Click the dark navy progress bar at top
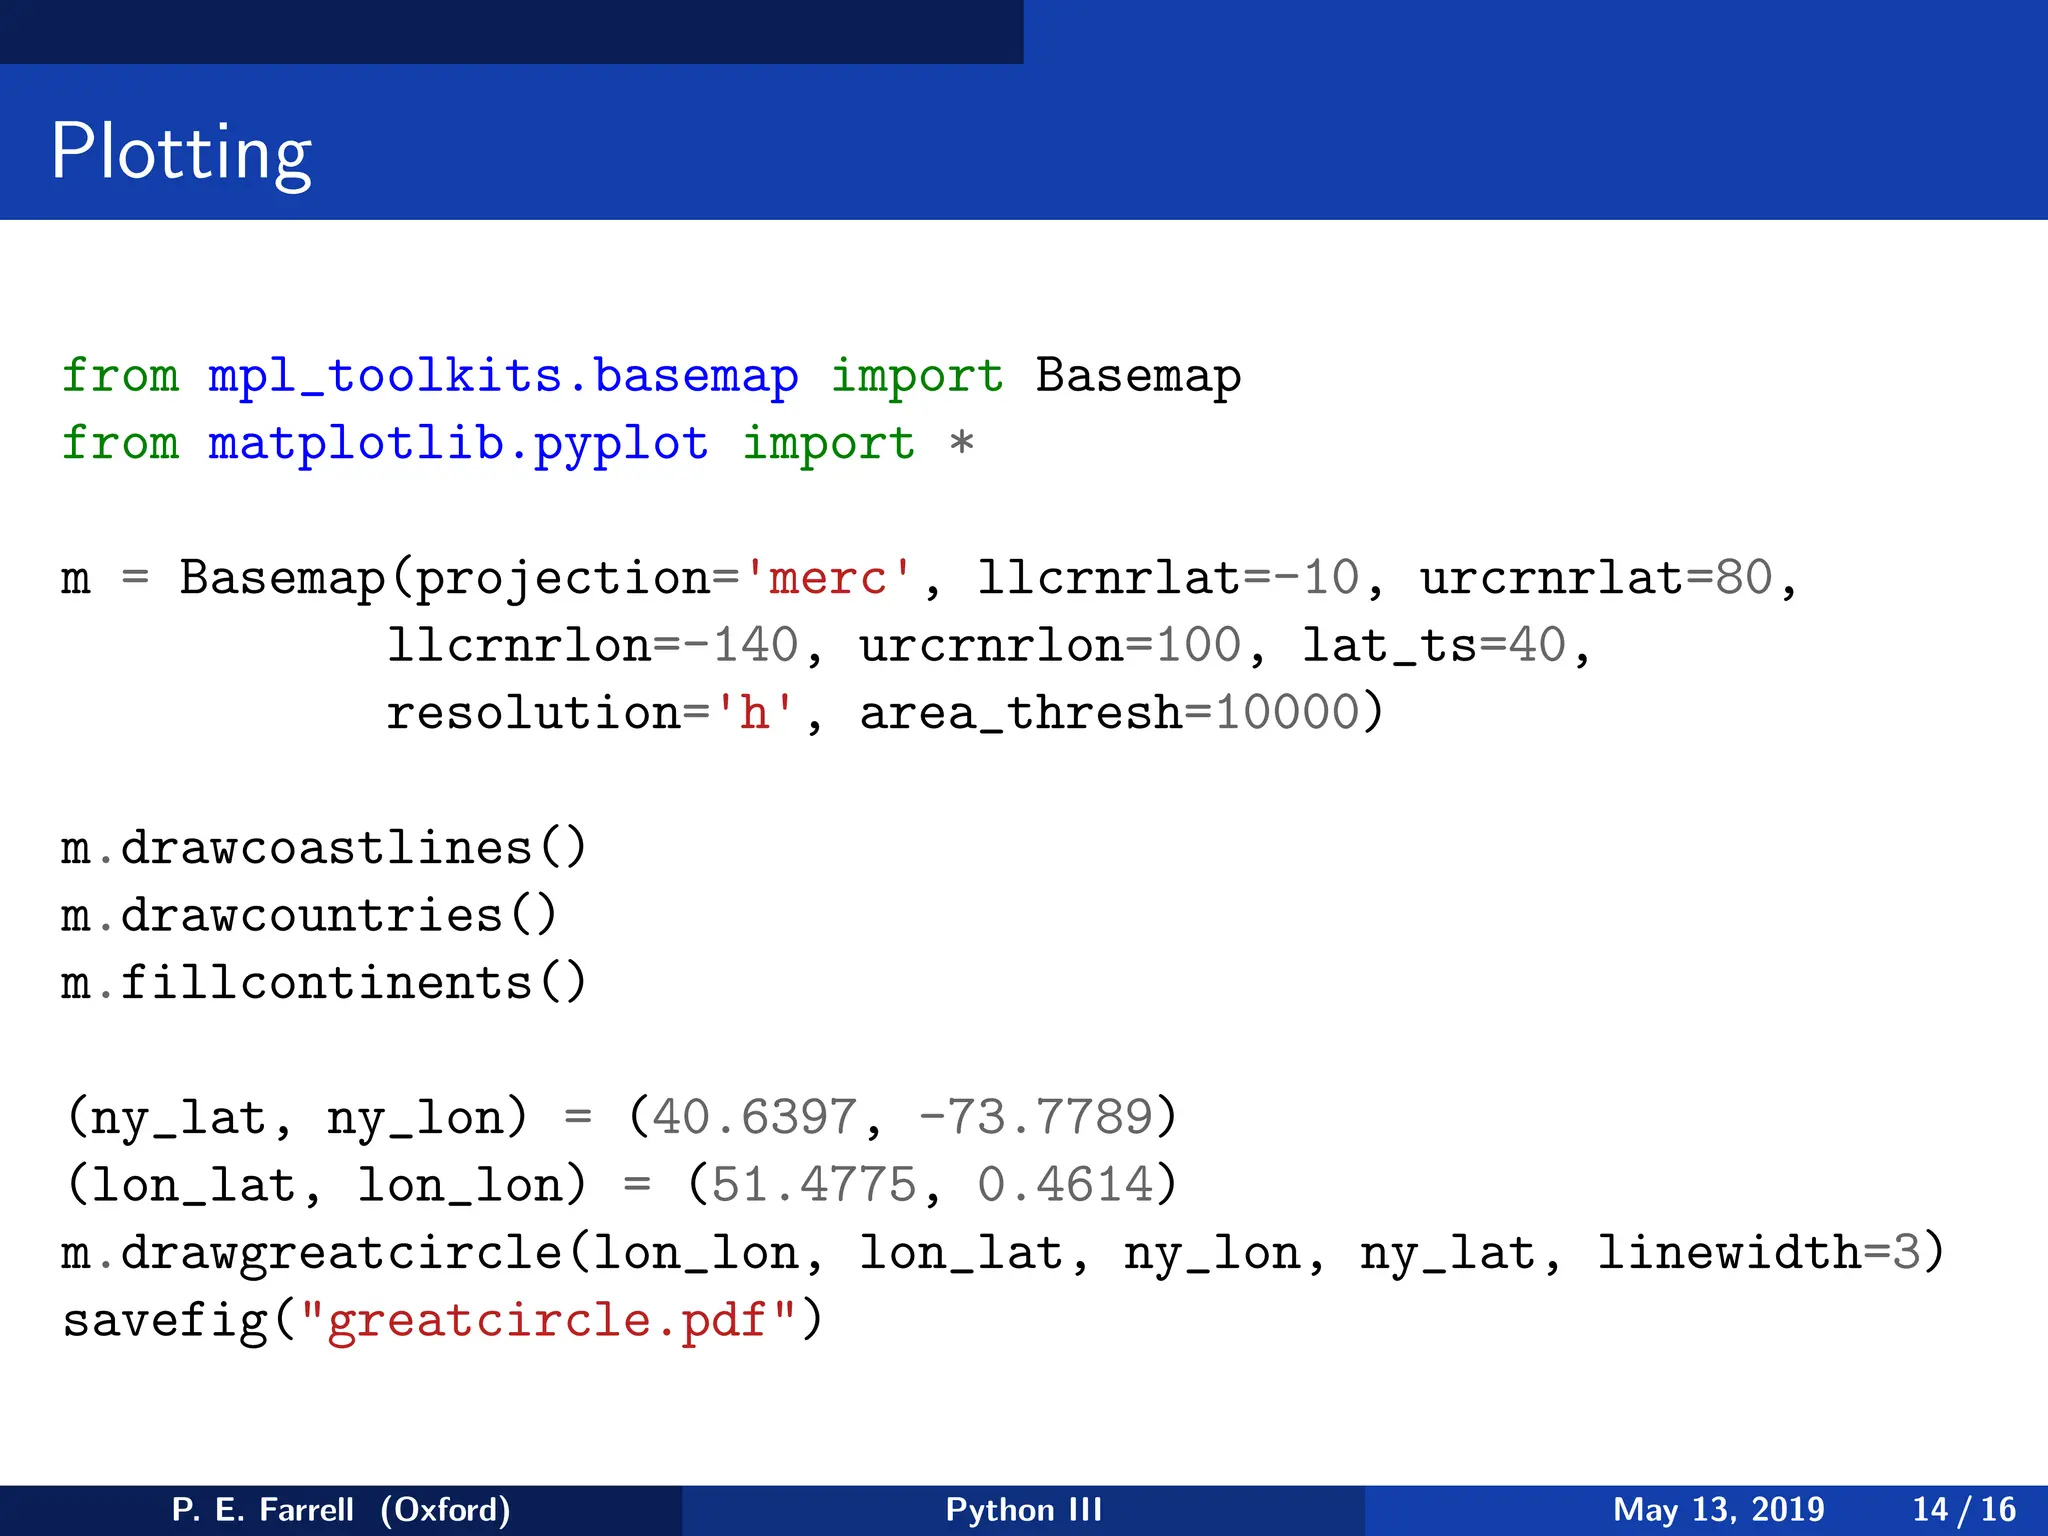2048x1536 pixels. tap(511, 31)
